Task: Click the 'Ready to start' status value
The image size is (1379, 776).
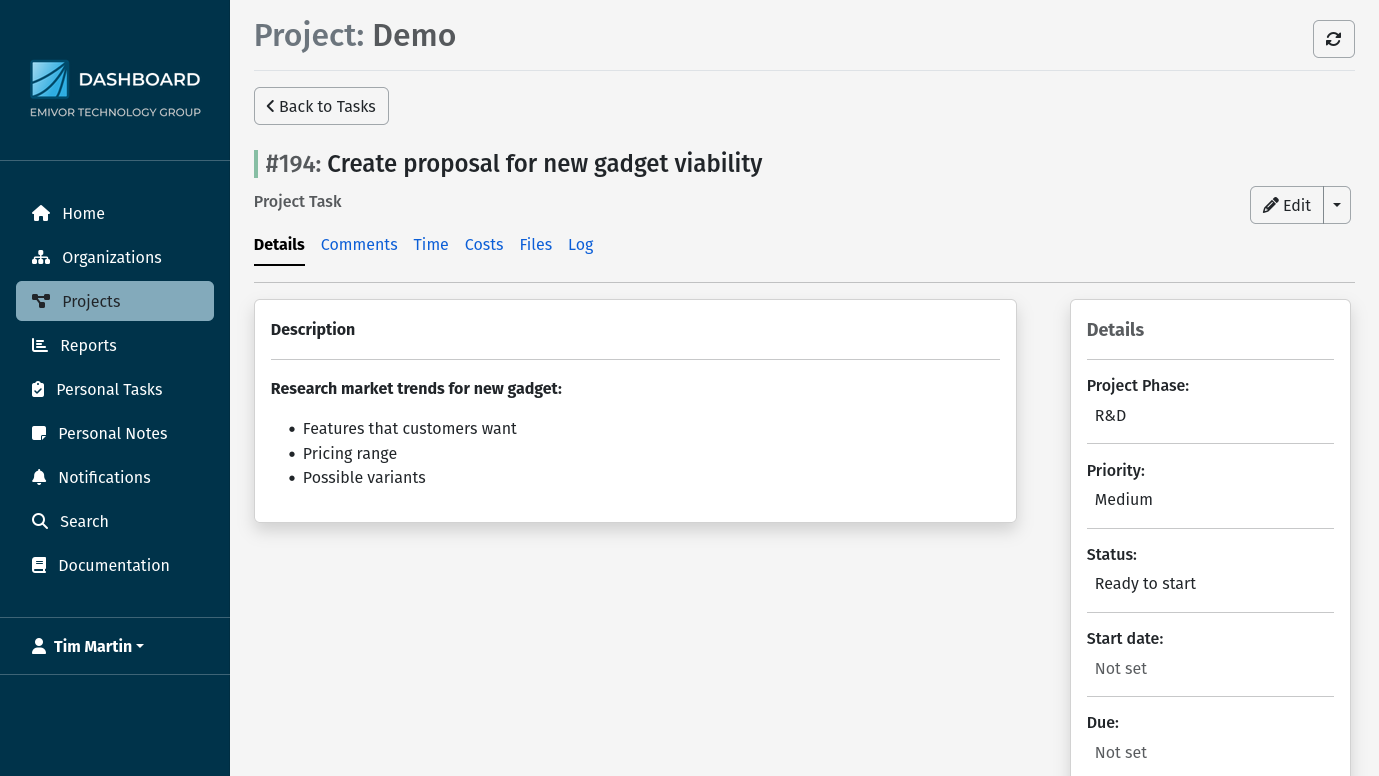Action: [1145, 583]
